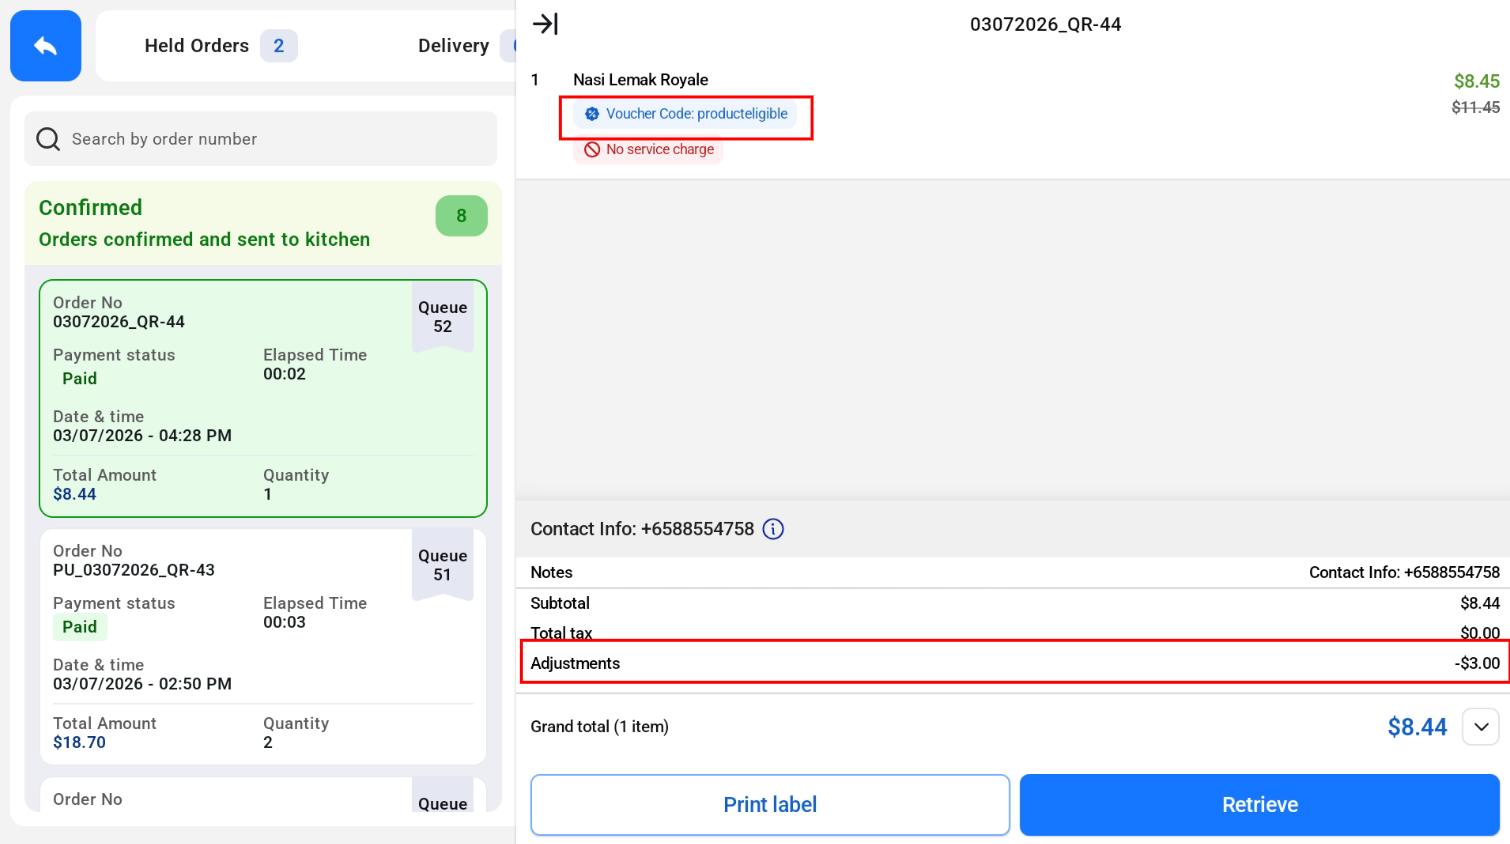
Task: Click the Elapsed Time 00:03 value
Action: [x=284, y=622]
